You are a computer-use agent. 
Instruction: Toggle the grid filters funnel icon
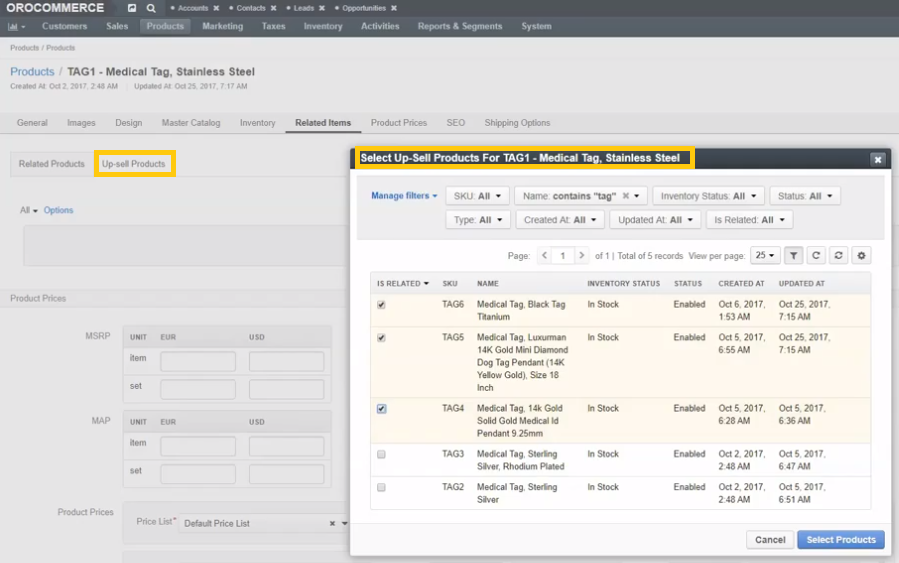794,255
